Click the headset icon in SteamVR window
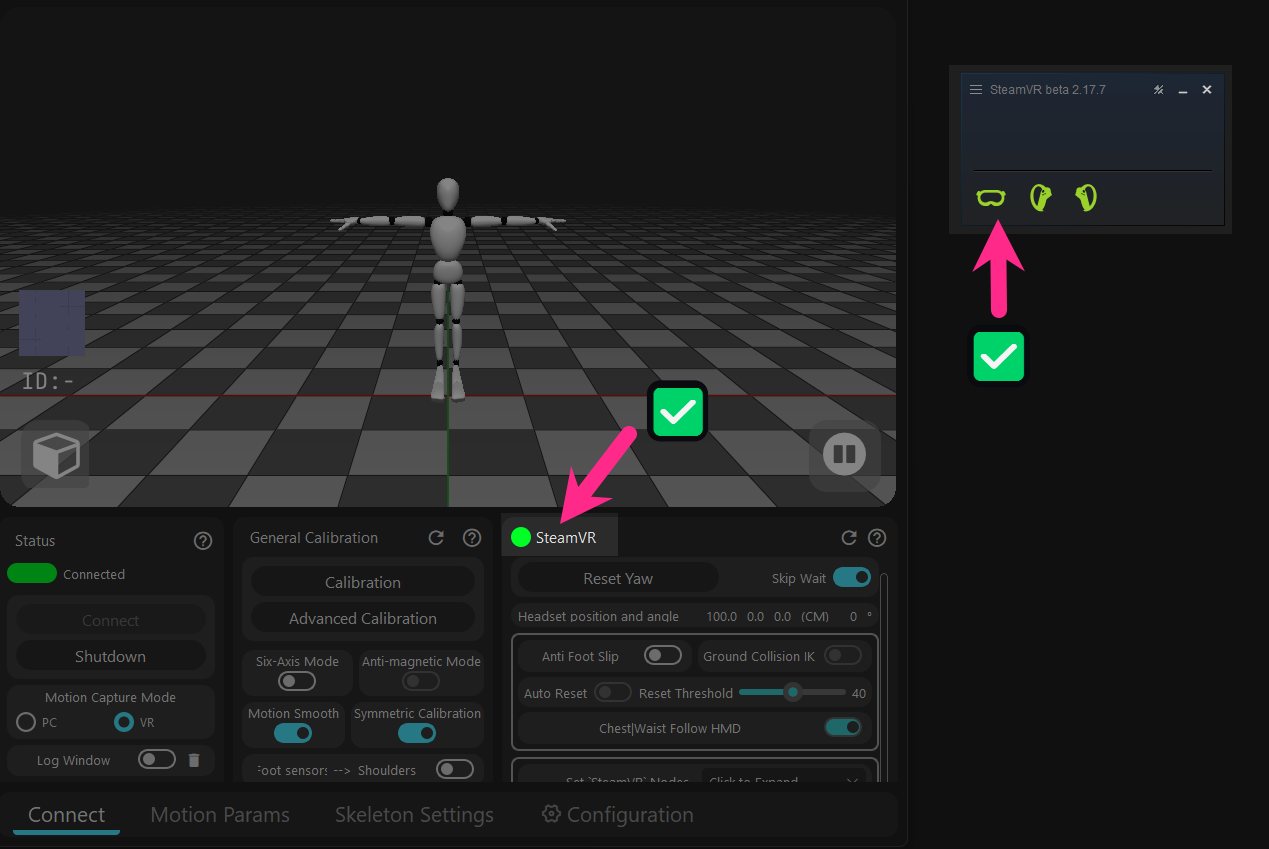Screen dimensions: 1269x849 991,197
